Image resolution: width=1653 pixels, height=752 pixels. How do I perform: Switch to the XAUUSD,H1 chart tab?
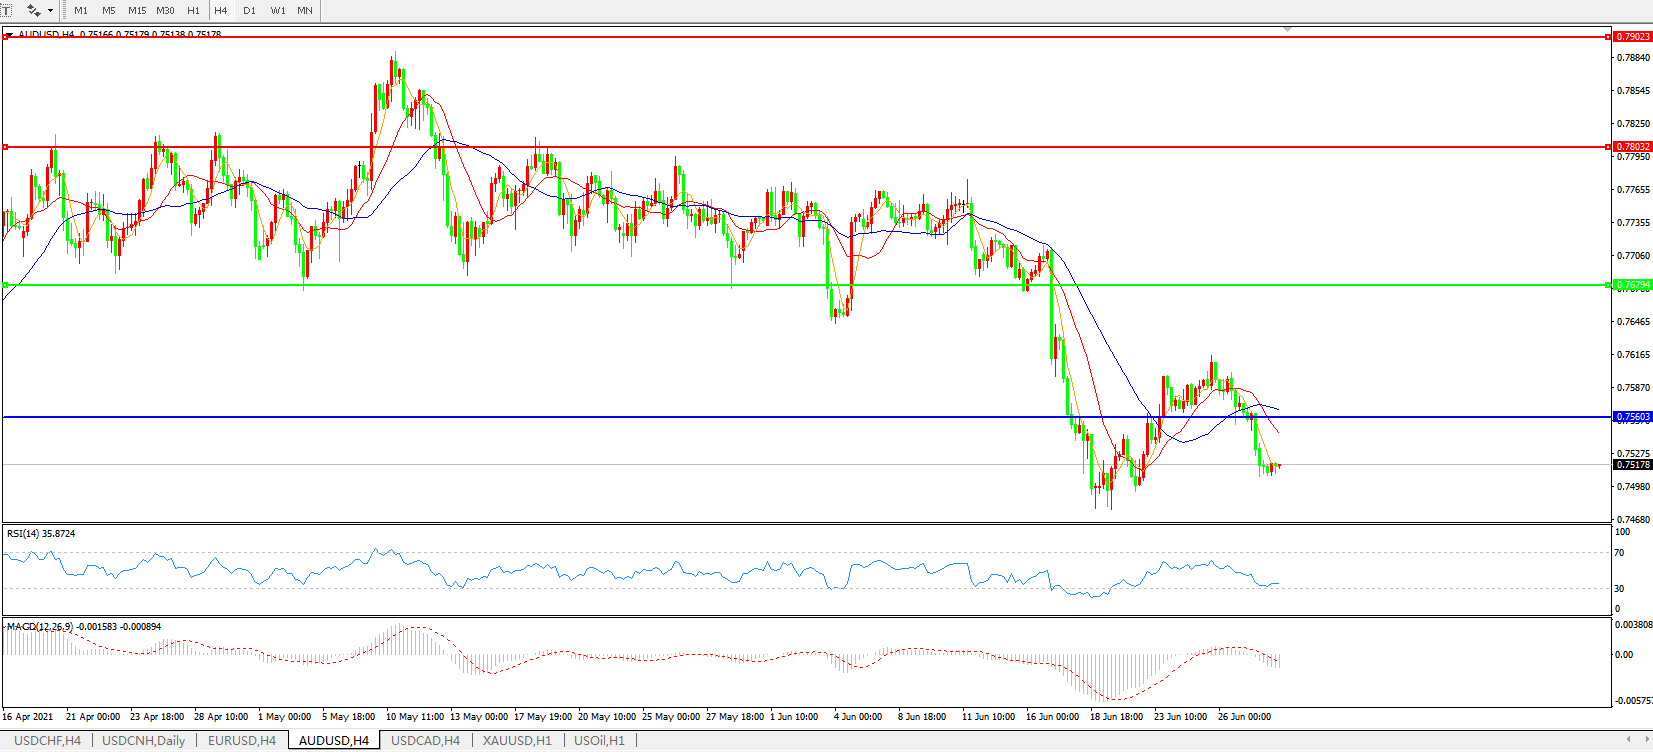[517, 741]
